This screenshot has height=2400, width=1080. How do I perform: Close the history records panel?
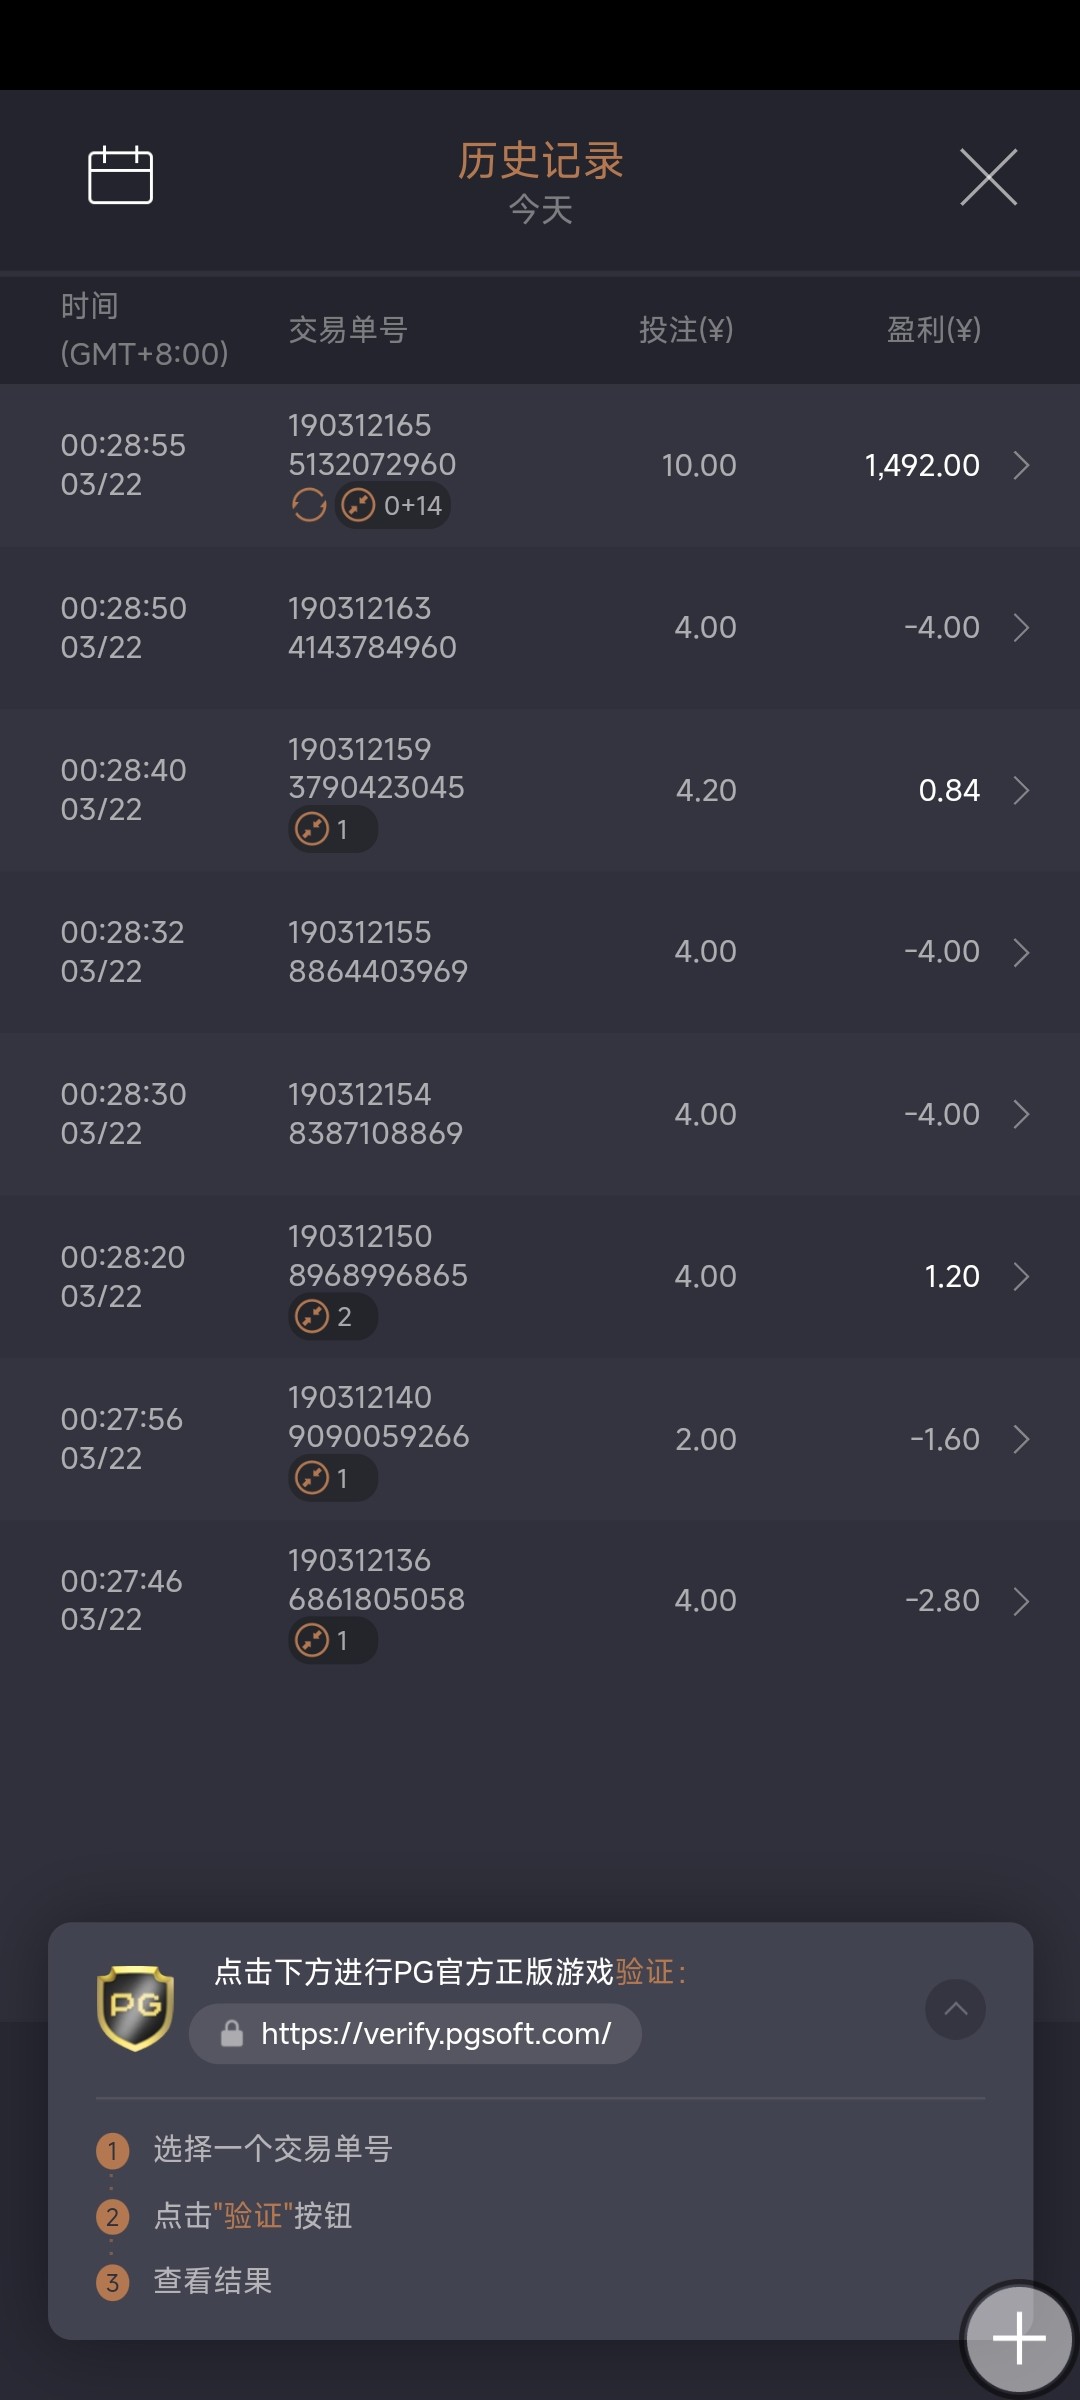[988, 177]
